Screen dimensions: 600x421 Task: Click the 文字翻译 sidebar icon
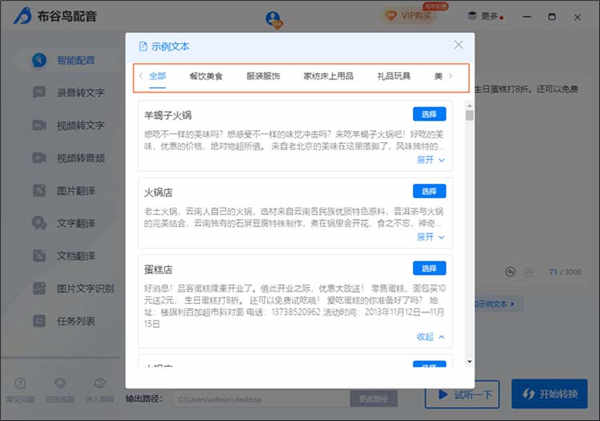pos(39,223)
